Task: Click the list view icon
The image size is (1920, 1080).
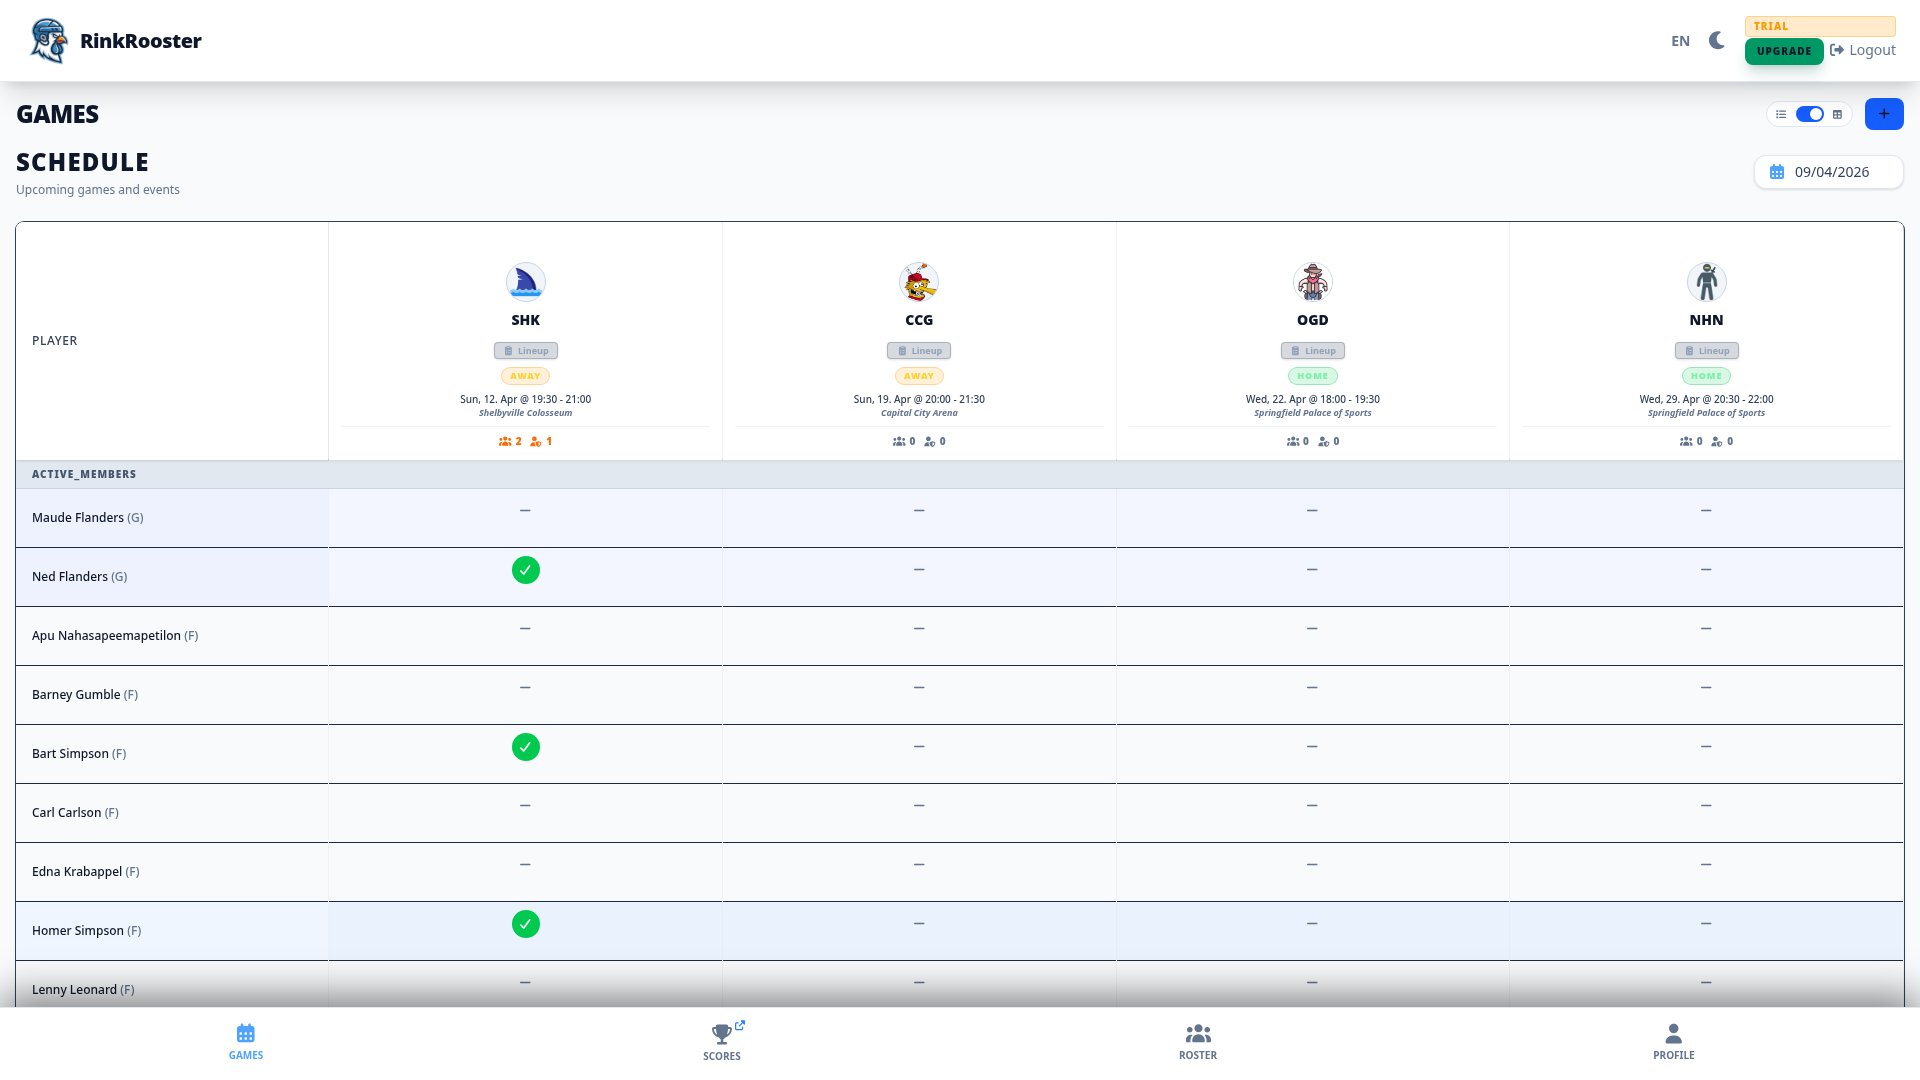Action: point(1781,115)
